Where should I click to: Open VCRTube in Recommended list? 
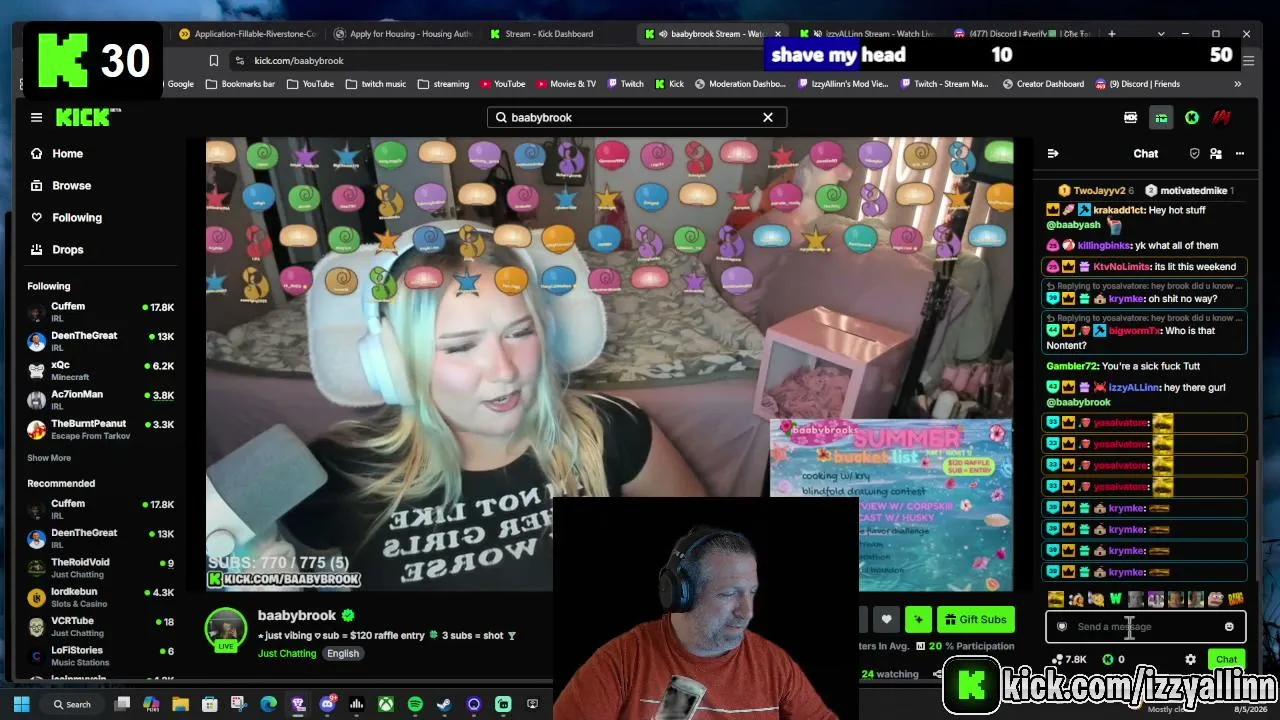pos(100,626)
